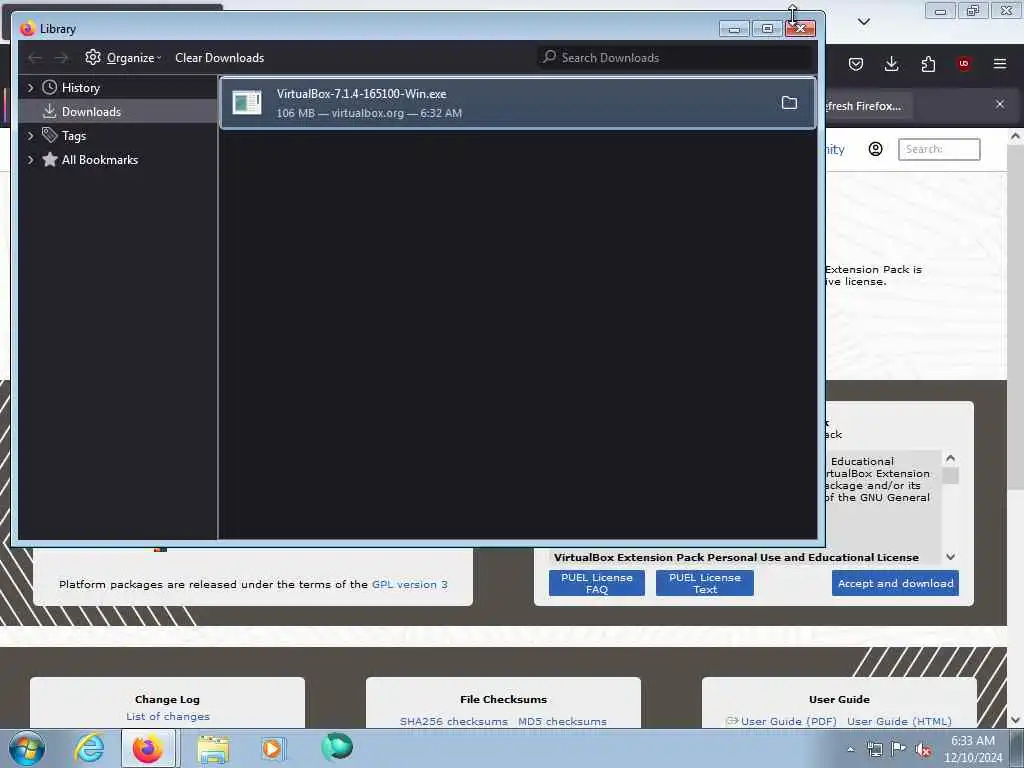Open SHA256 checksums link
The image size is (1024, 768).
point(453,721)
